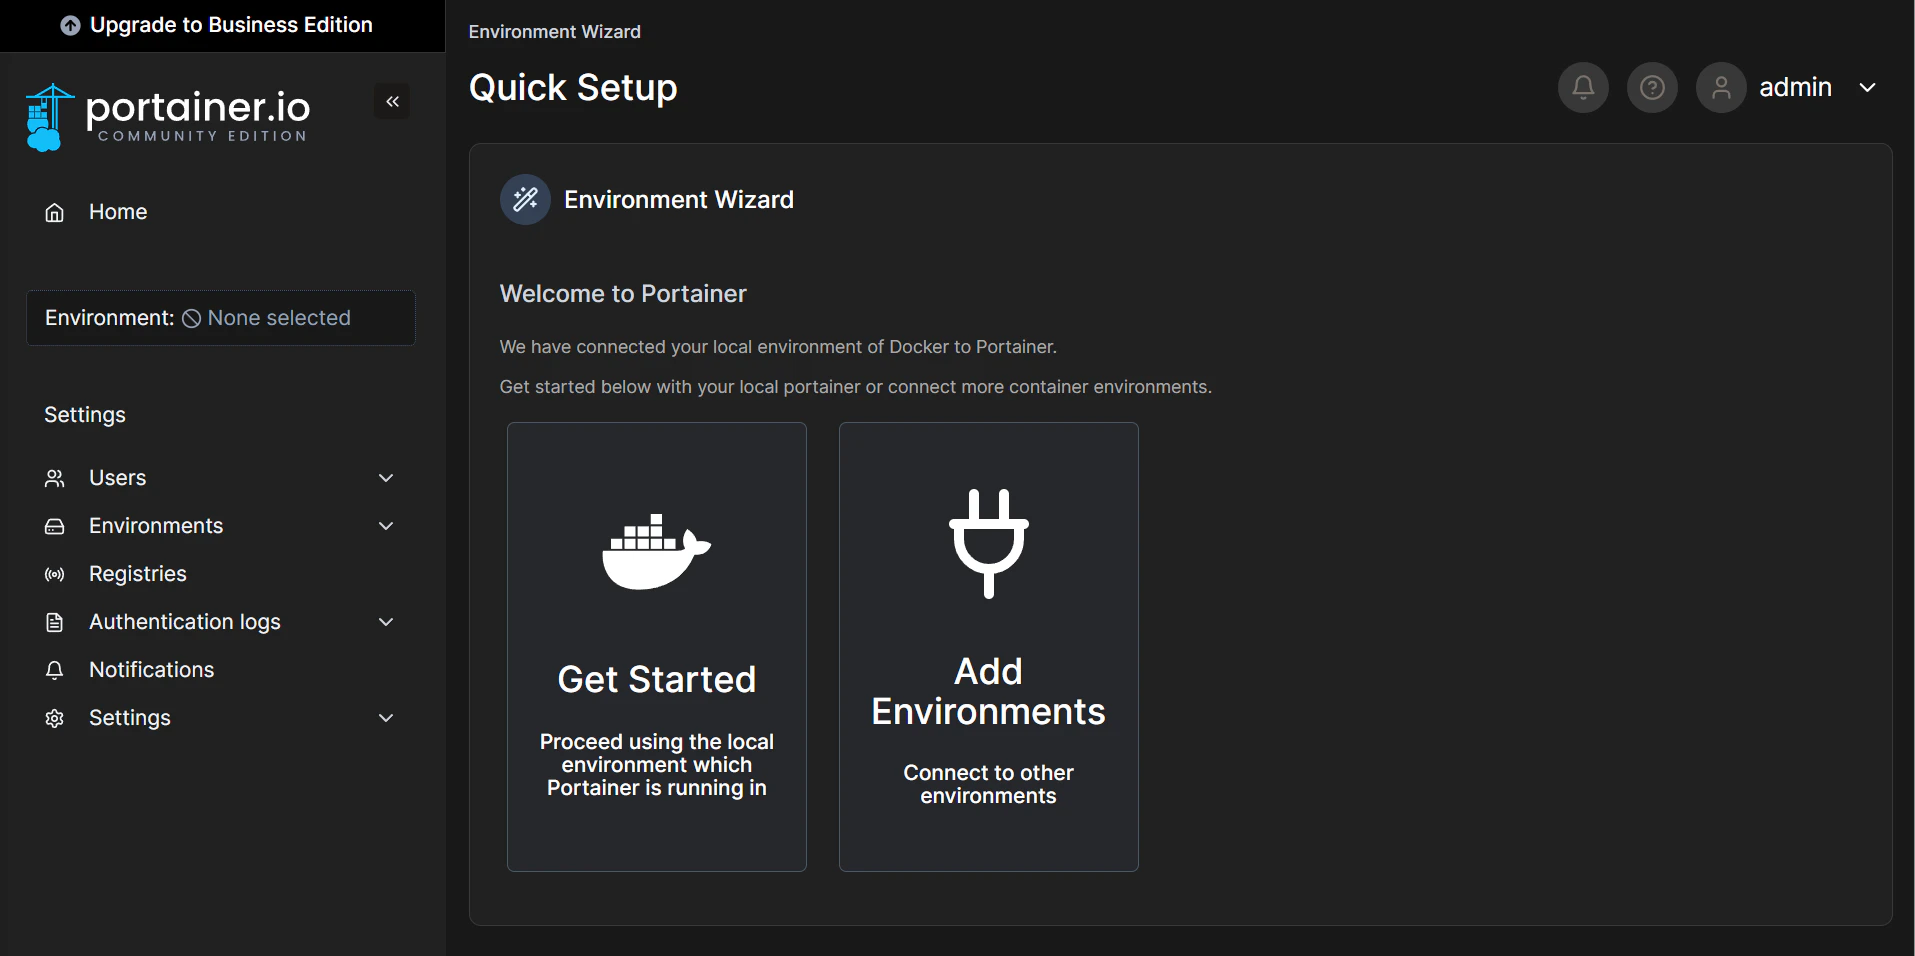Click the admin user avatar icon
The height and width of the screenshot is (956, 1915).
click(x=1721, y=88)
